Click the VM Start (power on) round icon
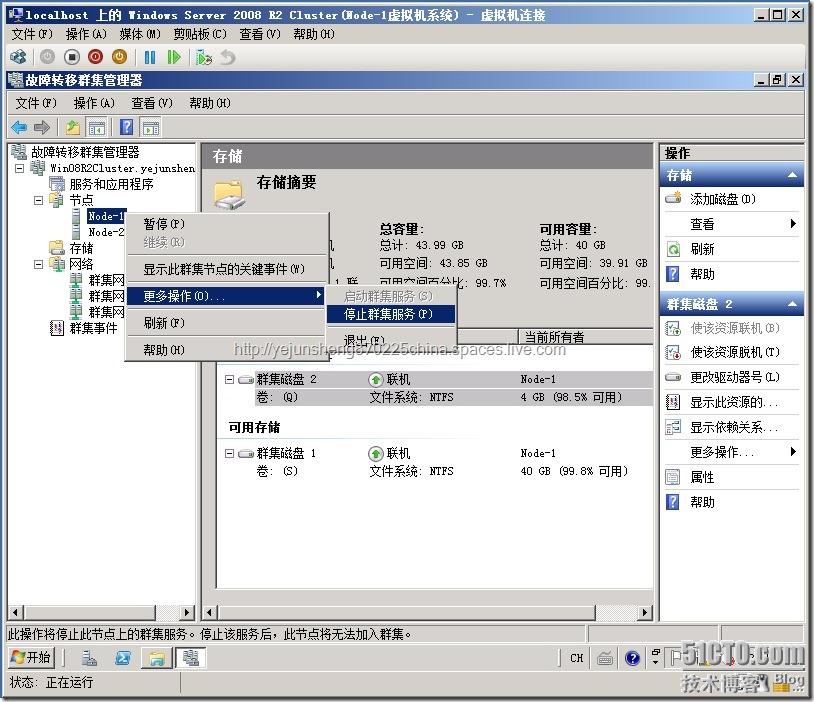Screen dimensions: 814x702 pyautogui.click(x=47, y=57)
